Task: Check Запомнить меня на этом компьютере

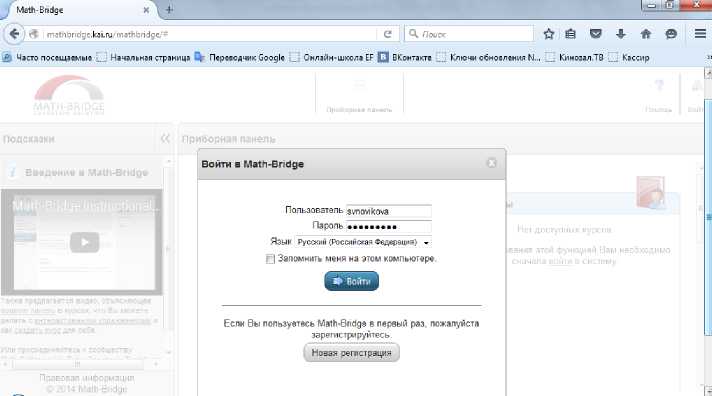Action: click(270, 259)
